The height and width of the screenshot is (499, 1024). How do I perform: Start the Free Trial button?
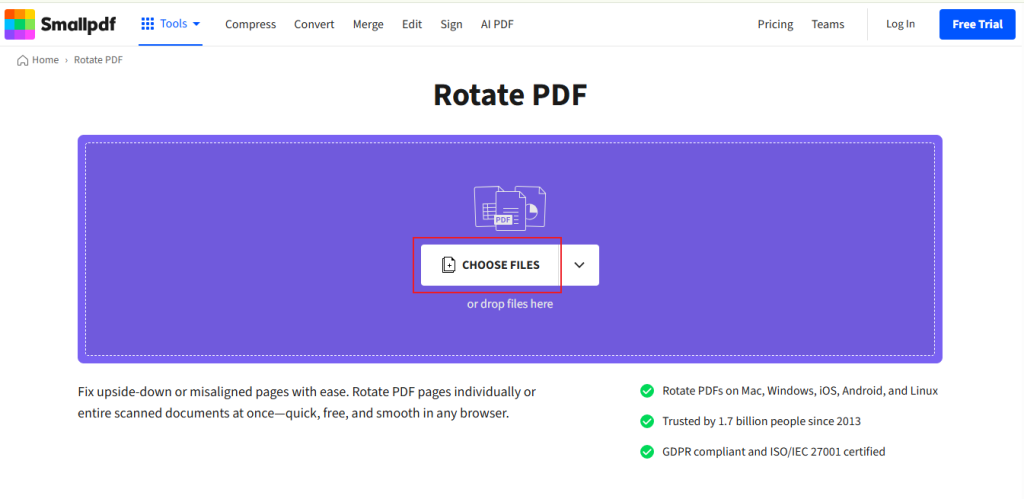[978, 25]
